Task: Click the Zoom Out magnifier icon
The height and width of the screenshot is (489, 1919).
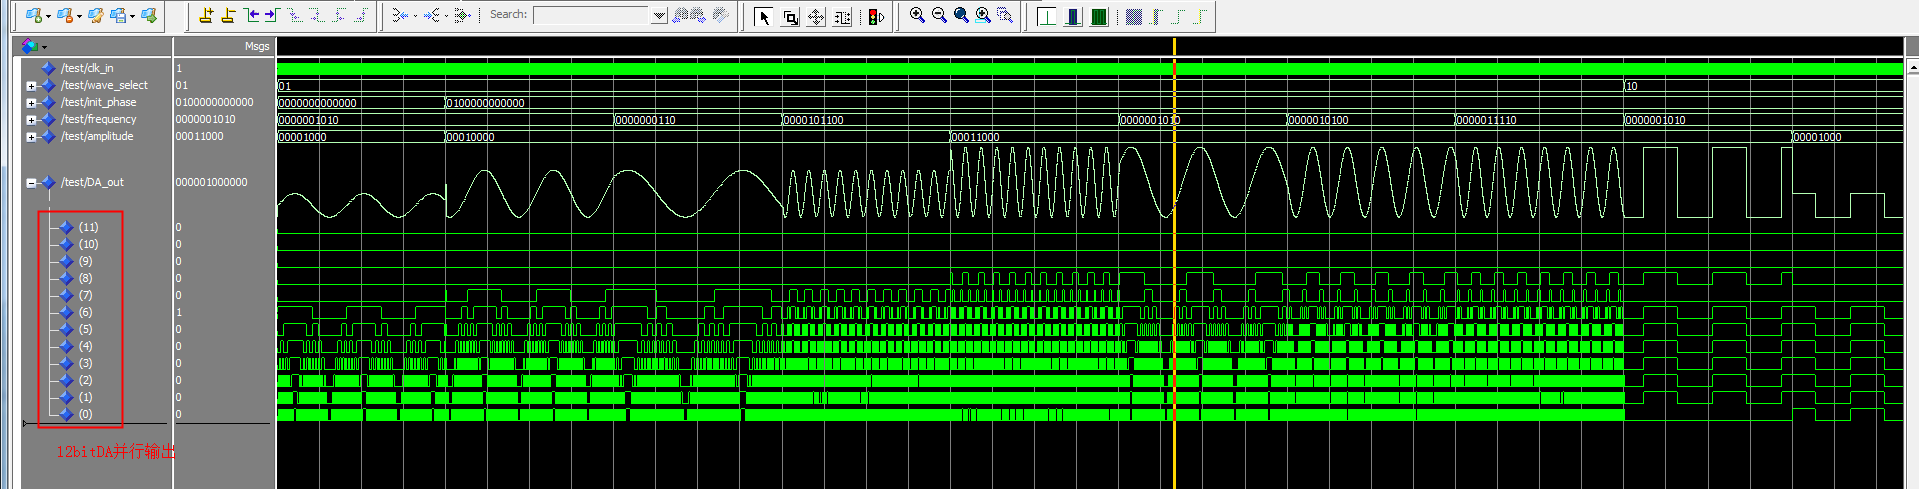Action: click(x=939, y=15)
